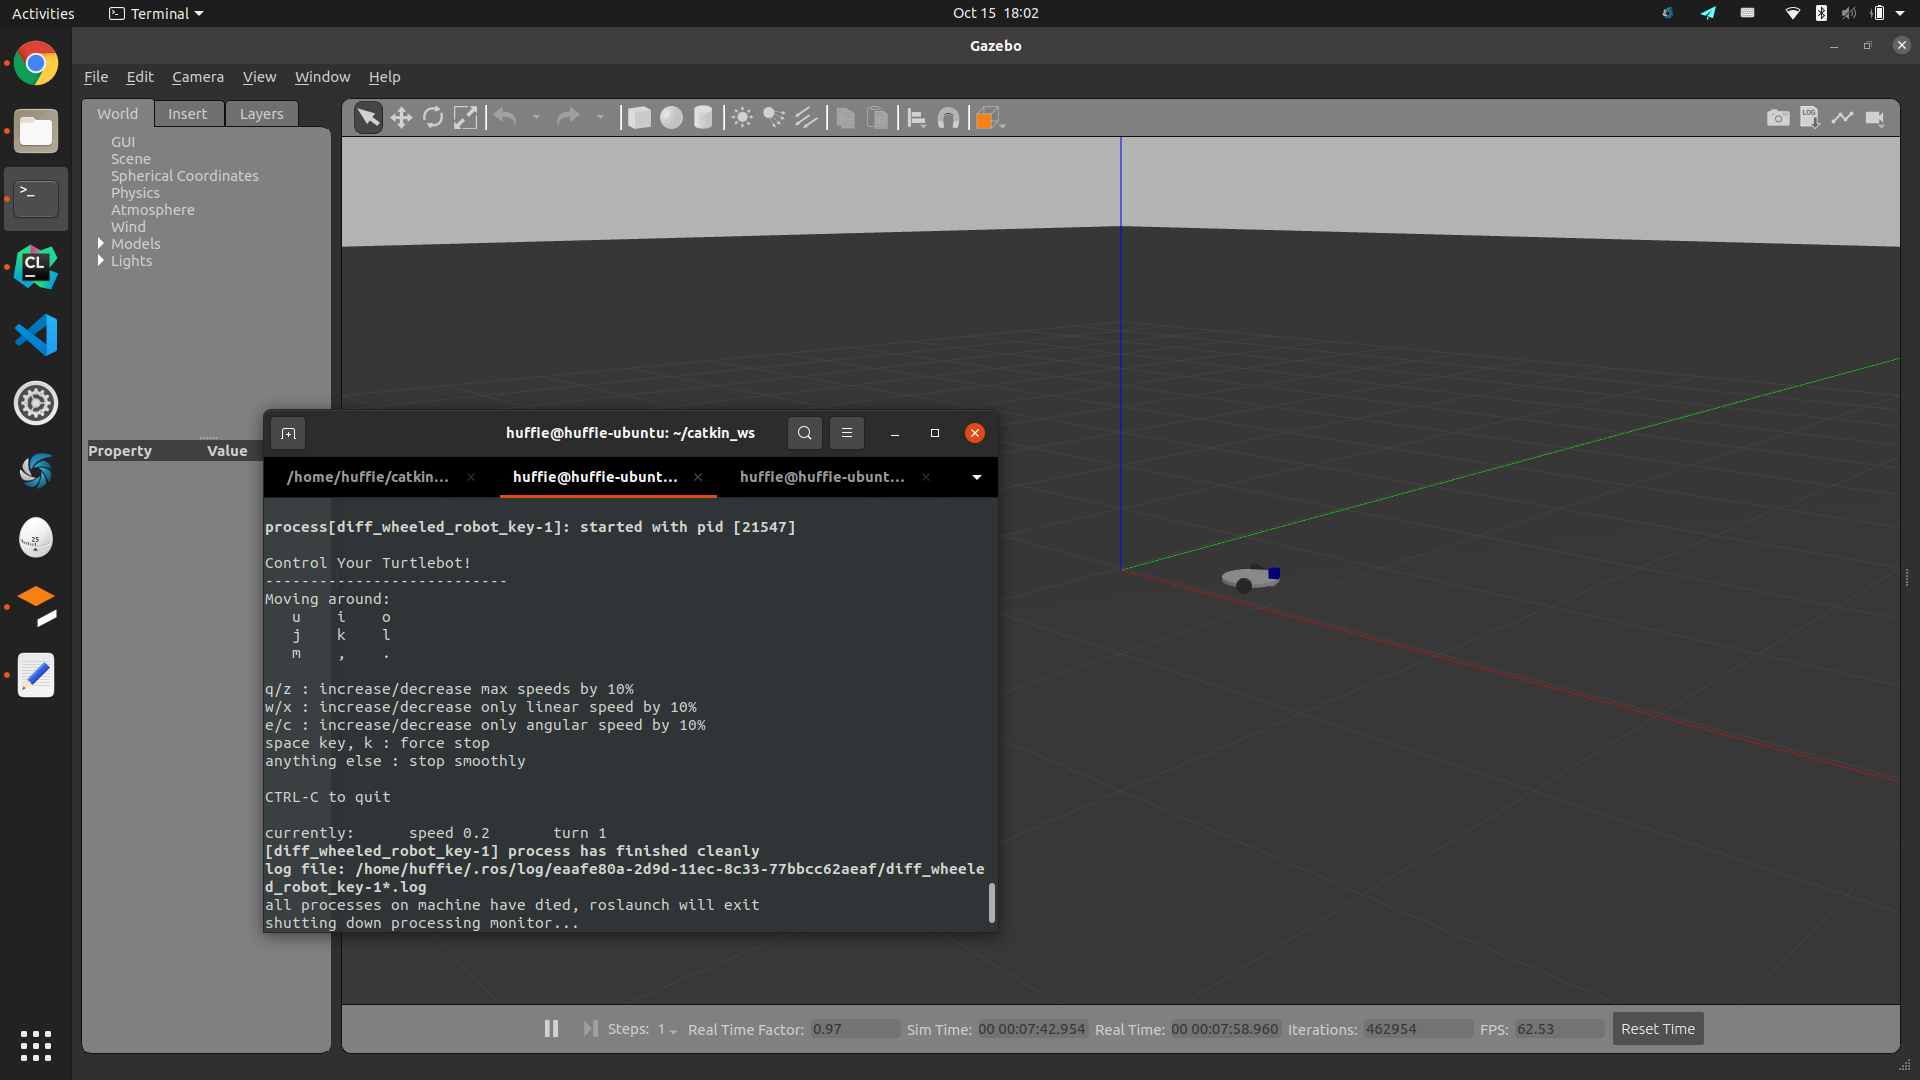Activate the translate mode tool
Image resolution: width=1920 pixels, height=1080 pixels.
(x=401, y=118)
